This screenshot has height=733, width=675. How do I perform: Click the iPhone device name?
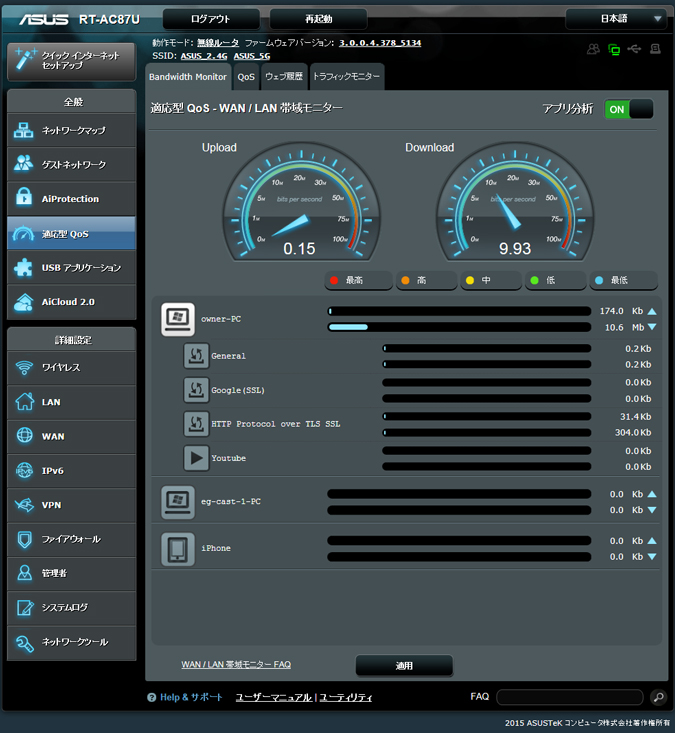coord(215,548)
